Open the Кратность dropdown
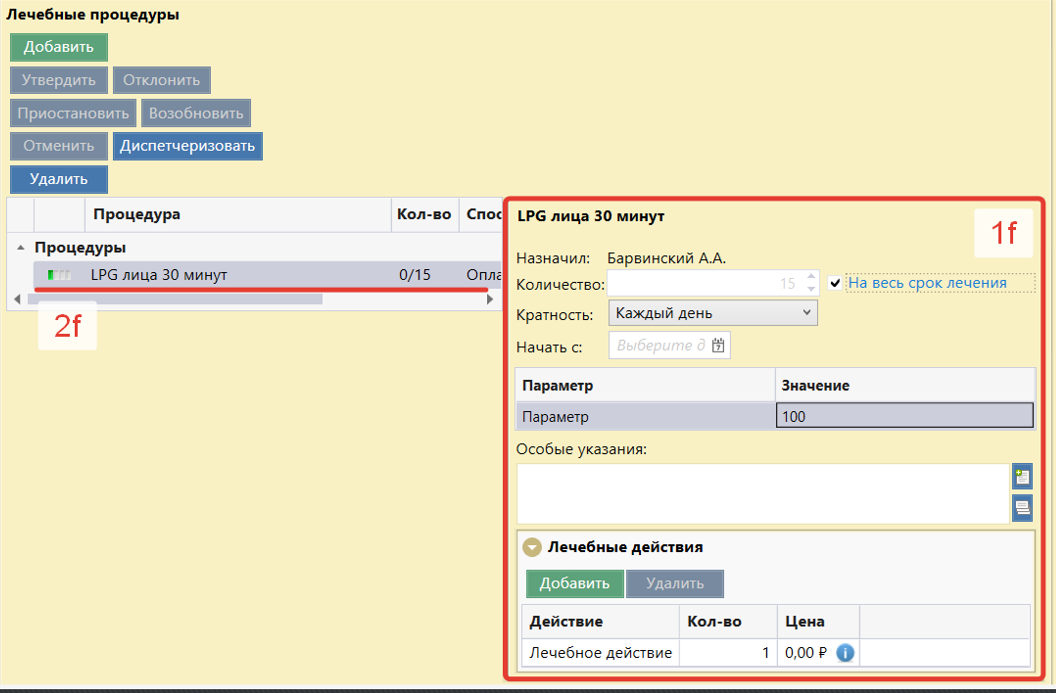The width and height of the screenshot is (1056, 693). pos(712,313)
